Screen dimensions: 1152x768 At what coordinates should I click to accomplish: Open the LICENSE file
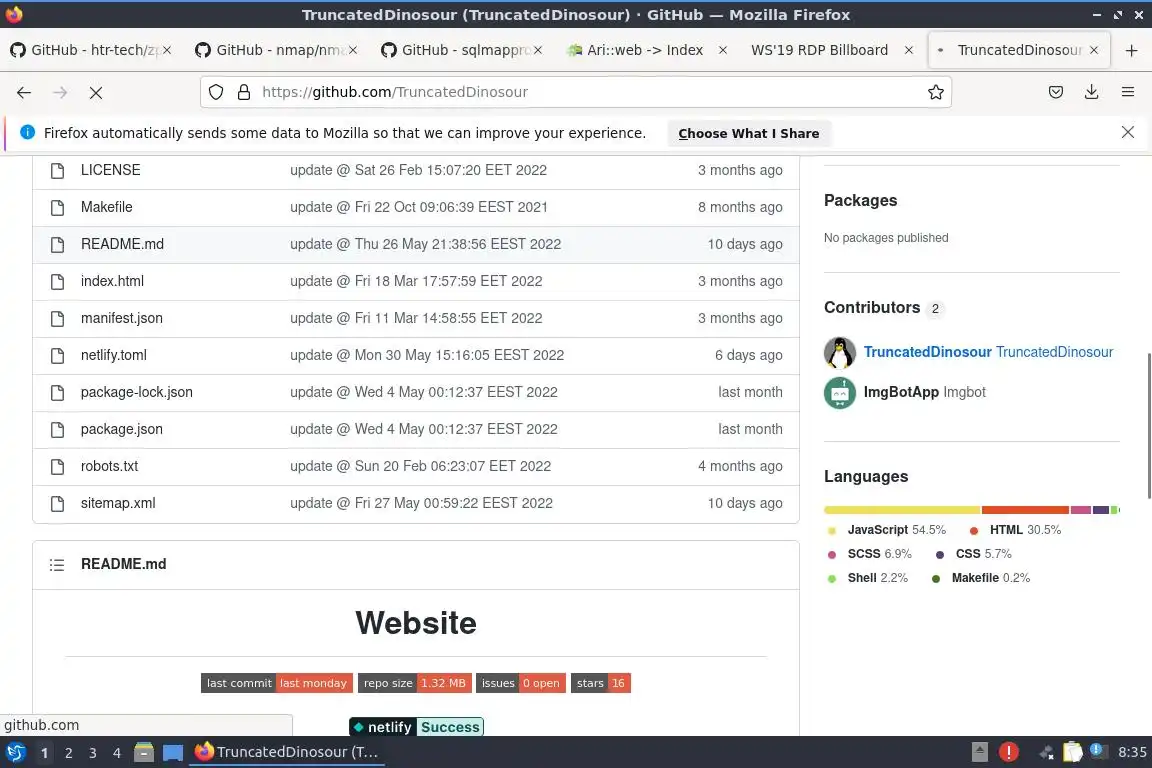(110, 170)
